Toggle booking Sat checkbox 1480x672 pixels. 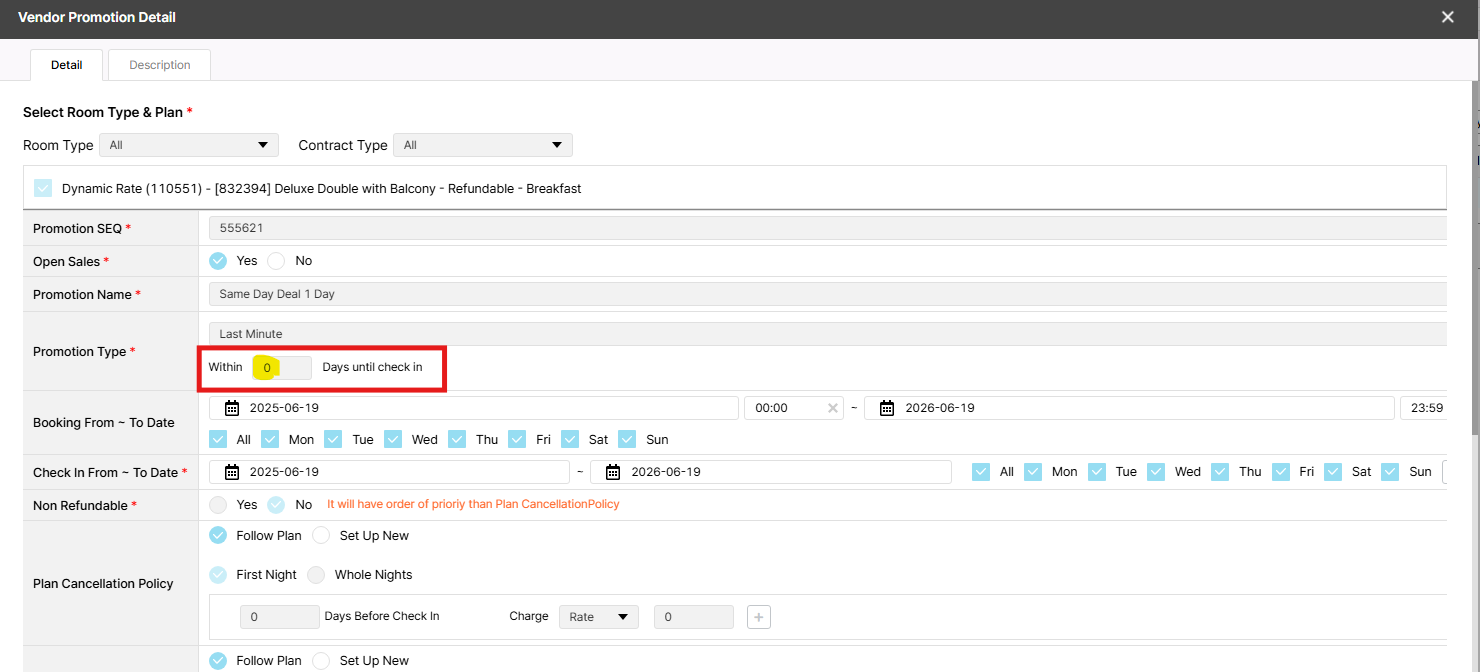[570, 439]
